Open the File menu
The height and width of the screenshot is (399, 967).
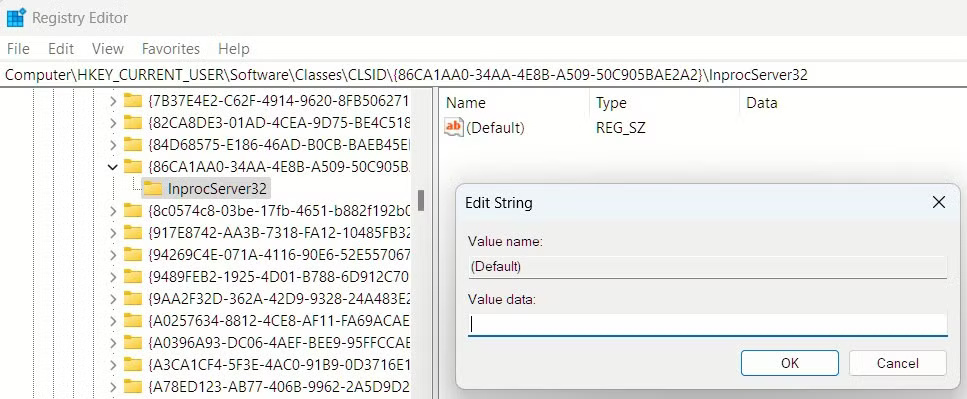tap(18, 49)
